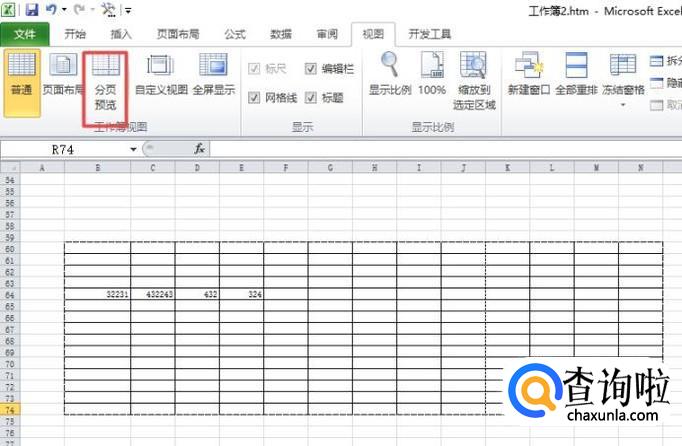Select the cell containing 432

point(197,295)
